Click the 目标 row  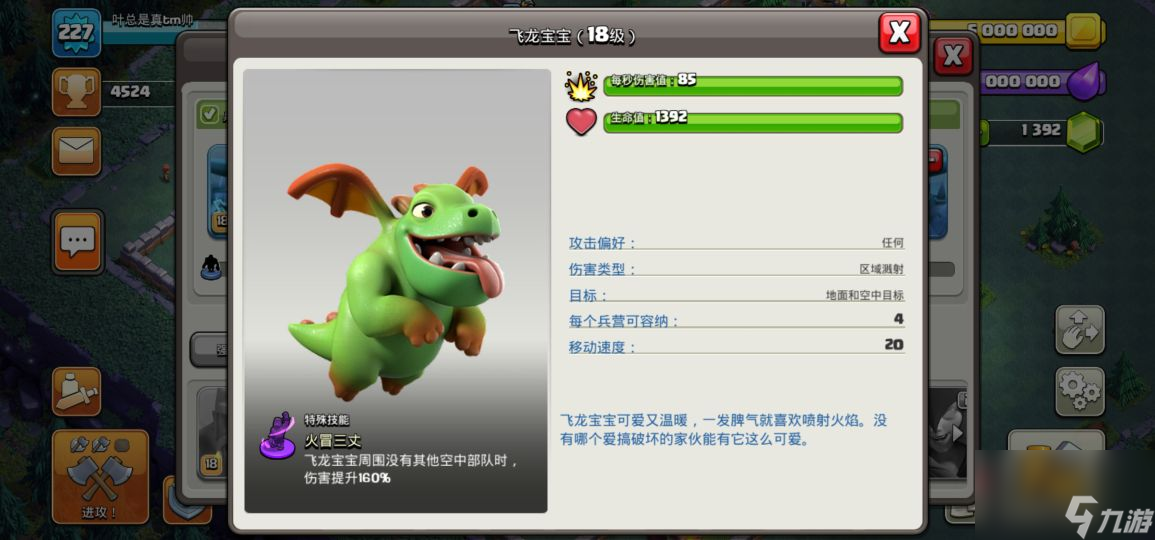(736, 295)
